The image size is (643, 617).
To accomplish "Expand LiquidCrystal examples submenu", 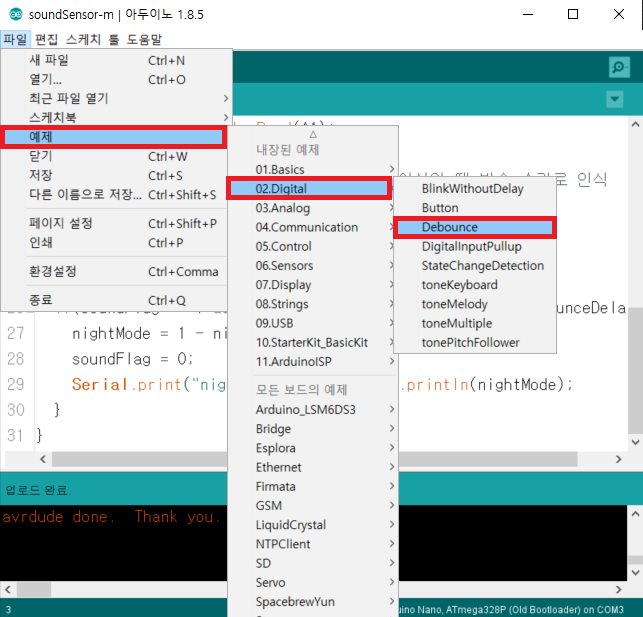I will (313, 525).
